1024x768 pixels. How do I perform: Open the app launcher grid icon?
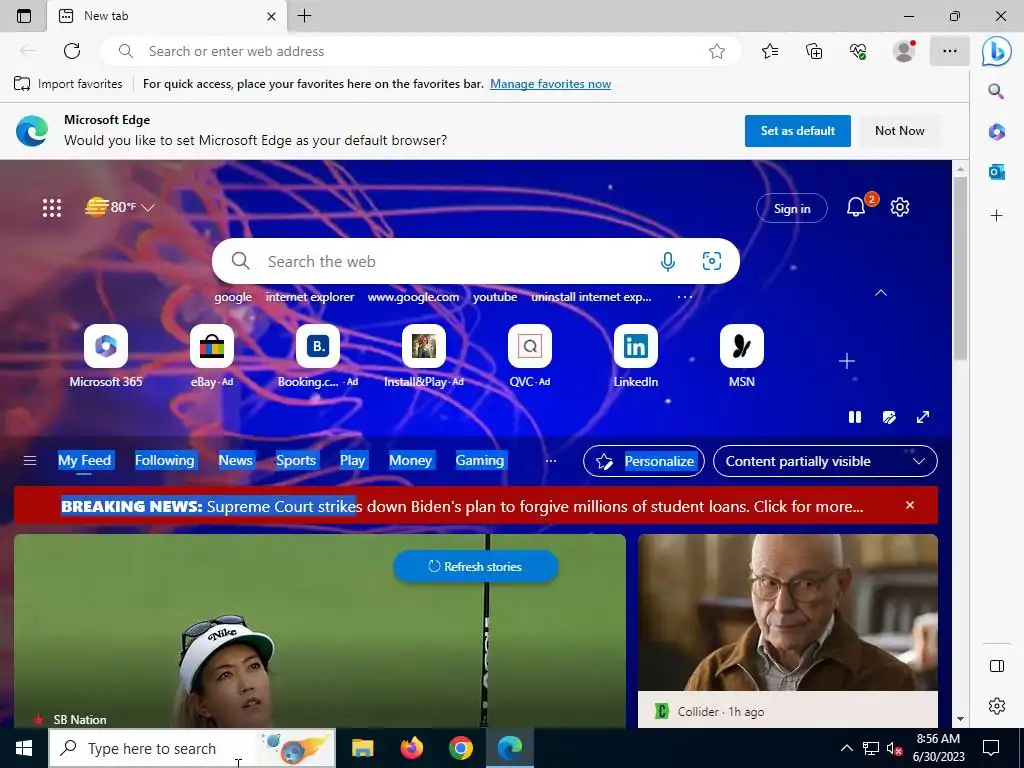click(52, 208)
